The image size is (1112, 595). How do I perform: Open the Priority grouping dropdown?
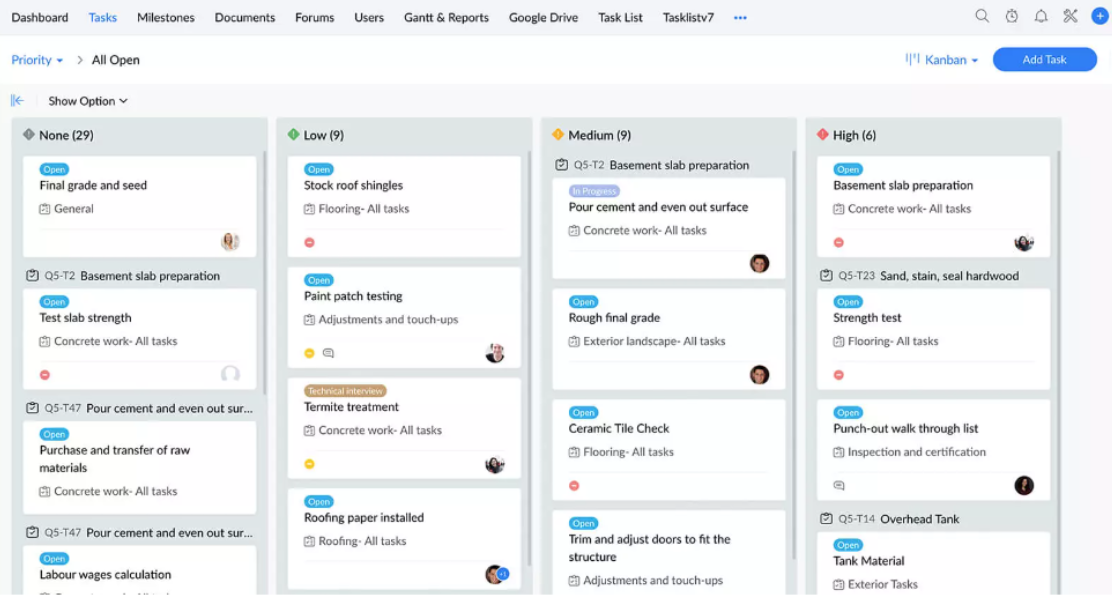(x=37, y=60)
